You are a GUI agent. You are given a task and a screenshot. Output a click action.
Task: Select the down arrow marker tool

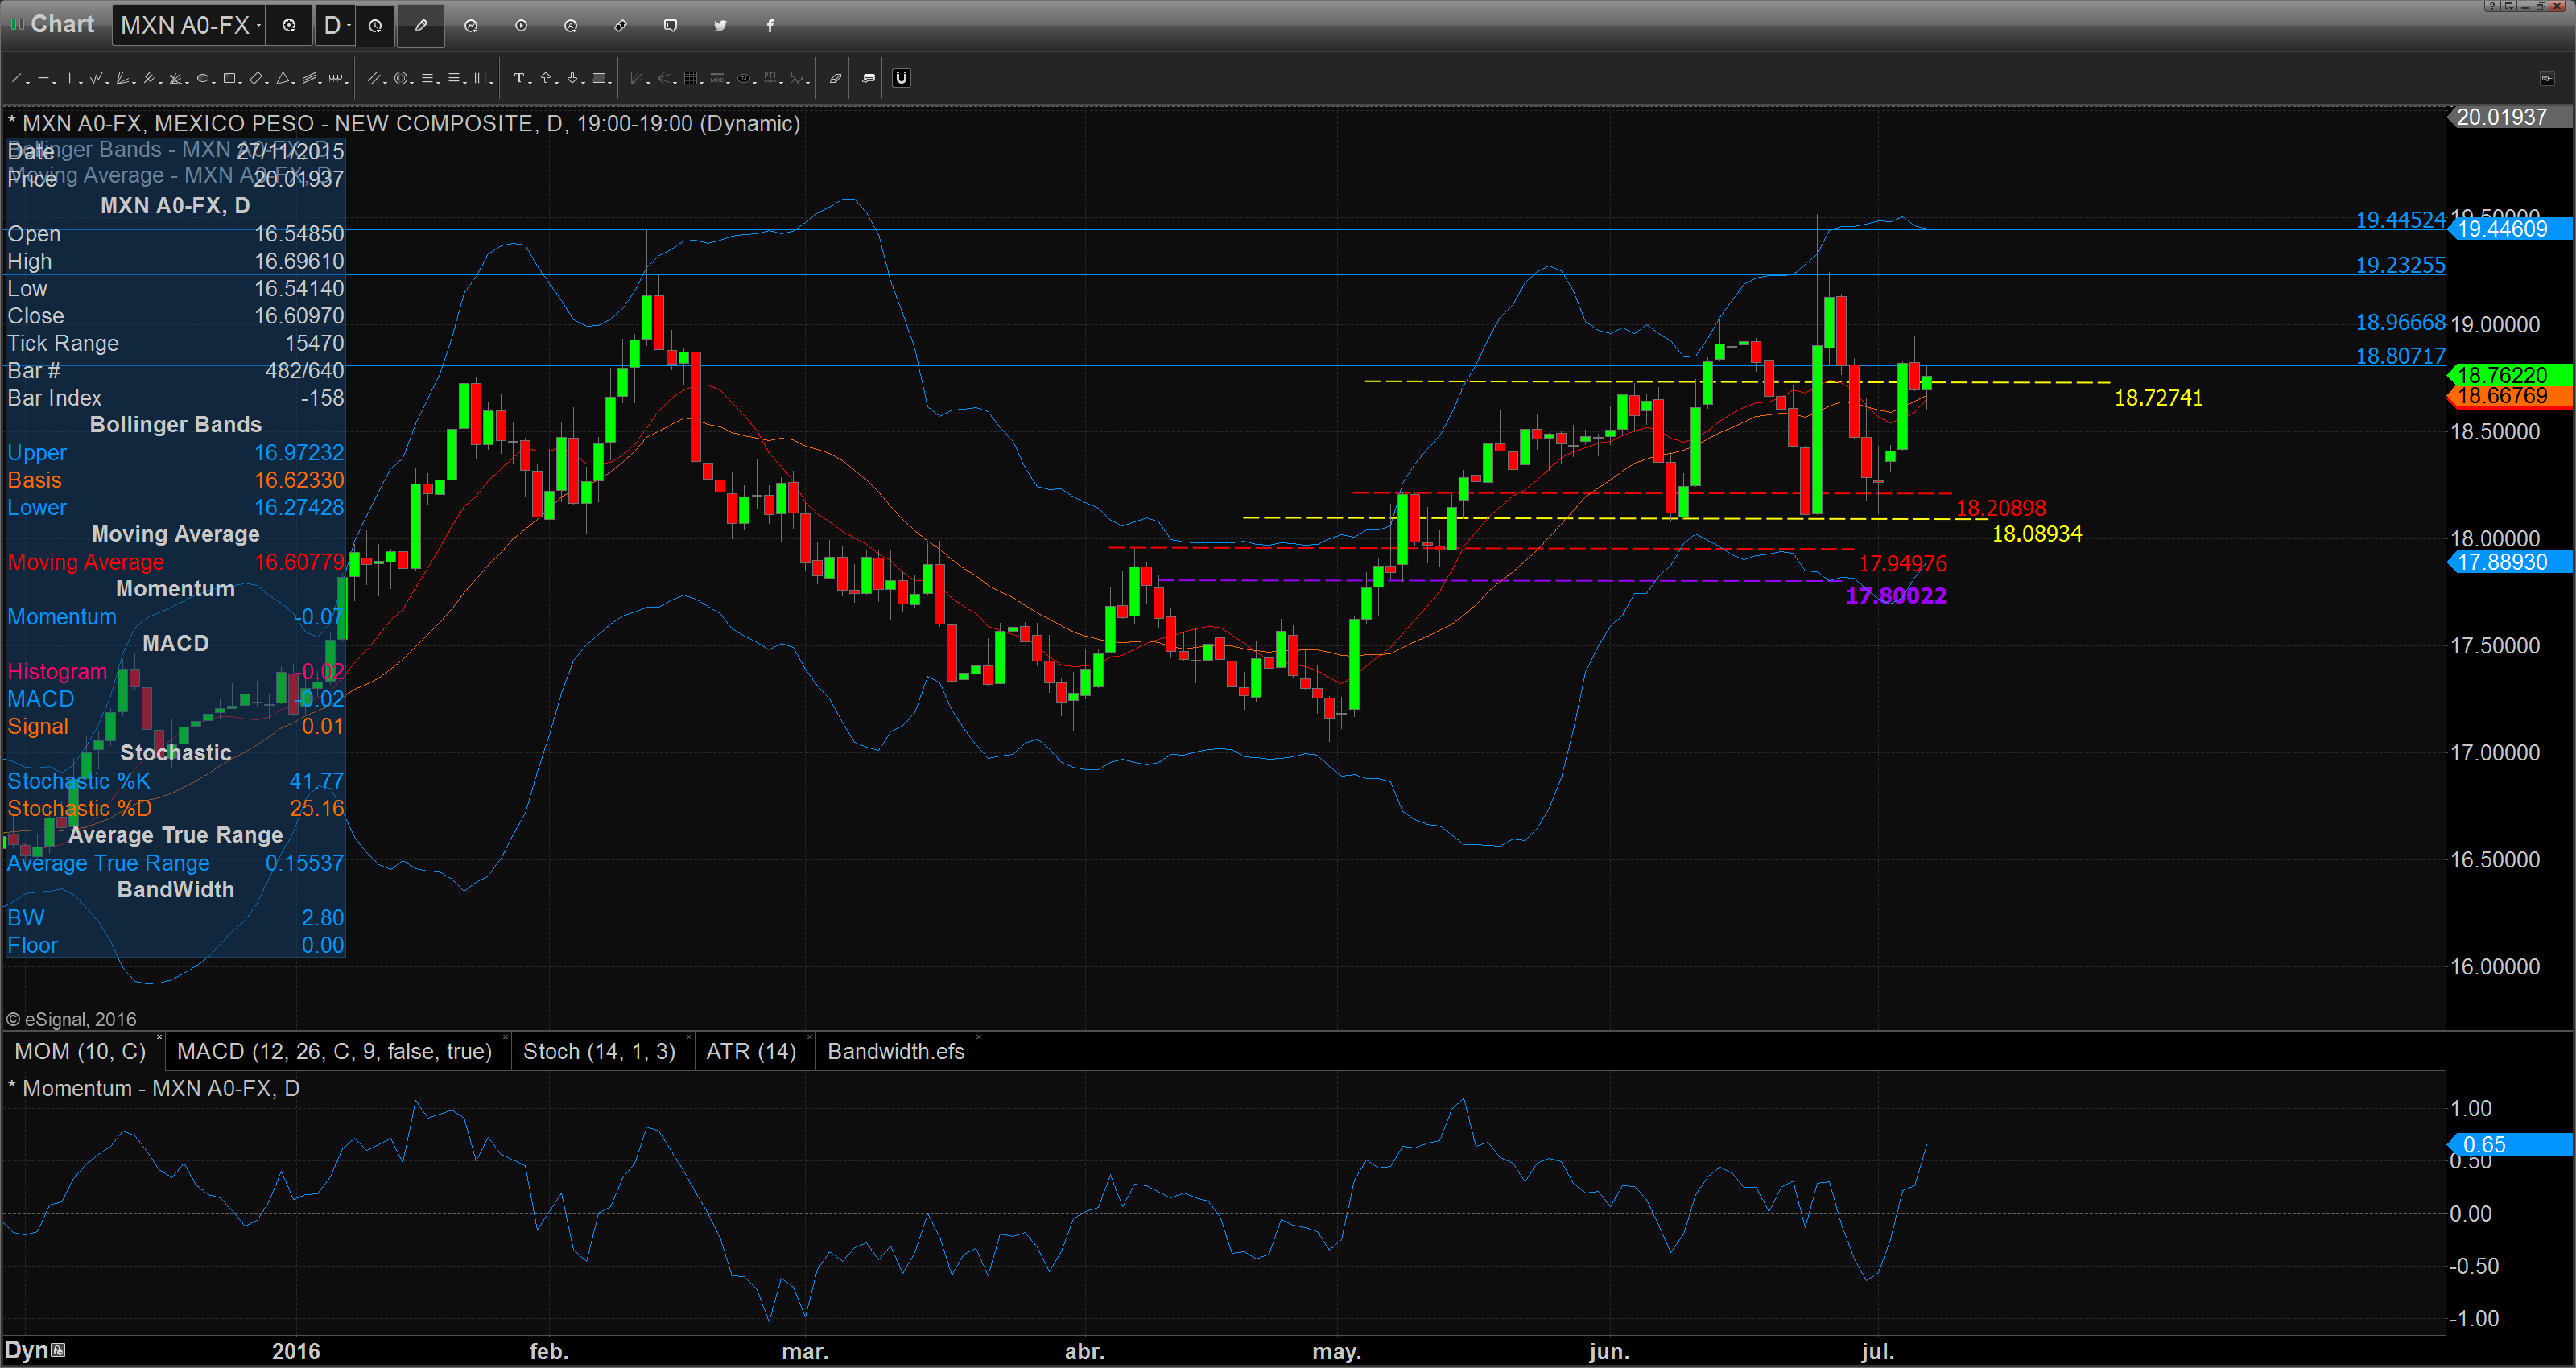click(x=572, y=78)
